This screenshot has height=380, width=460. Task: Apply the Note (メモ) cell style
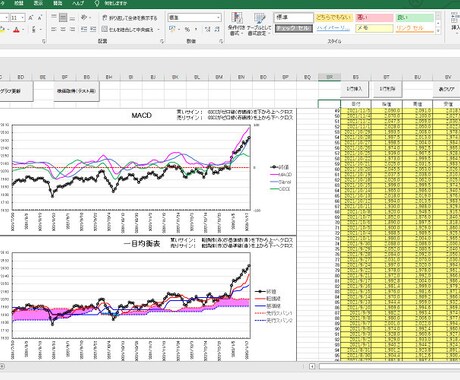[374, 28]
